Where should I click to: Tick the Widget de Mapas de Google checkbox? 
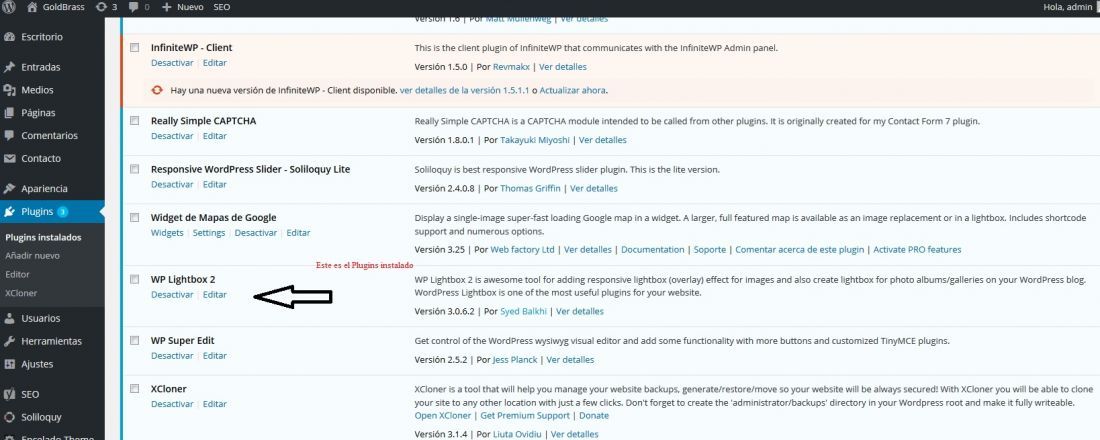[x=135, y=218]
